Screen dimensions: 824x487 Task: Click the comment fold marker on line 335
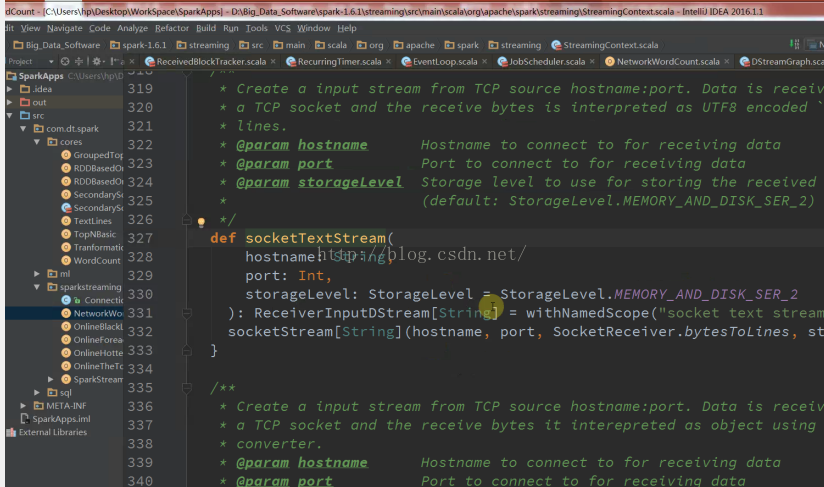[187, 388]
